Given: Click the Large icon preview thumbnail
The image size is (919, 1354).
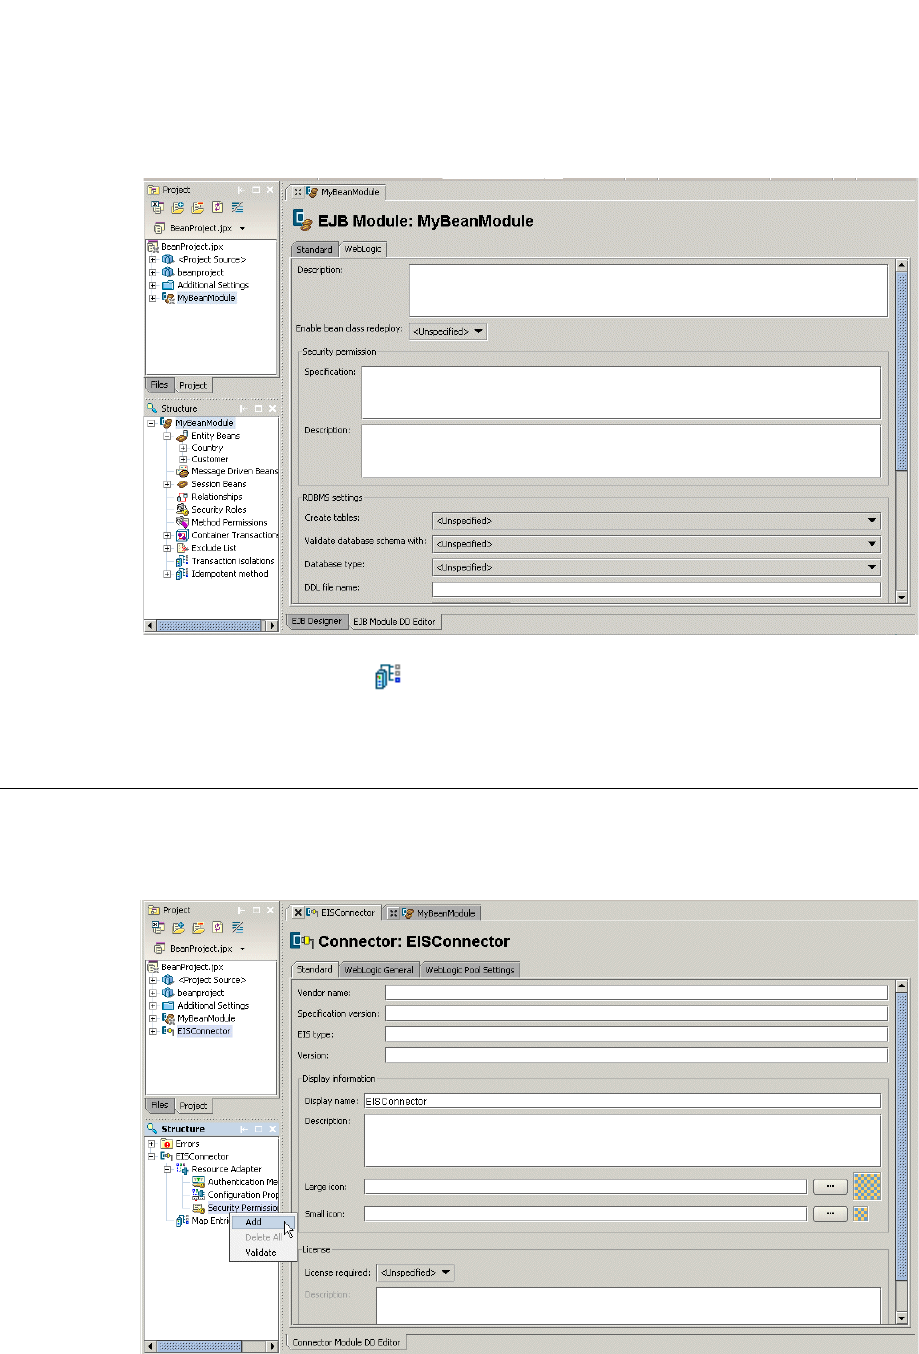Looking at the screenshot, I should 867,1186.
